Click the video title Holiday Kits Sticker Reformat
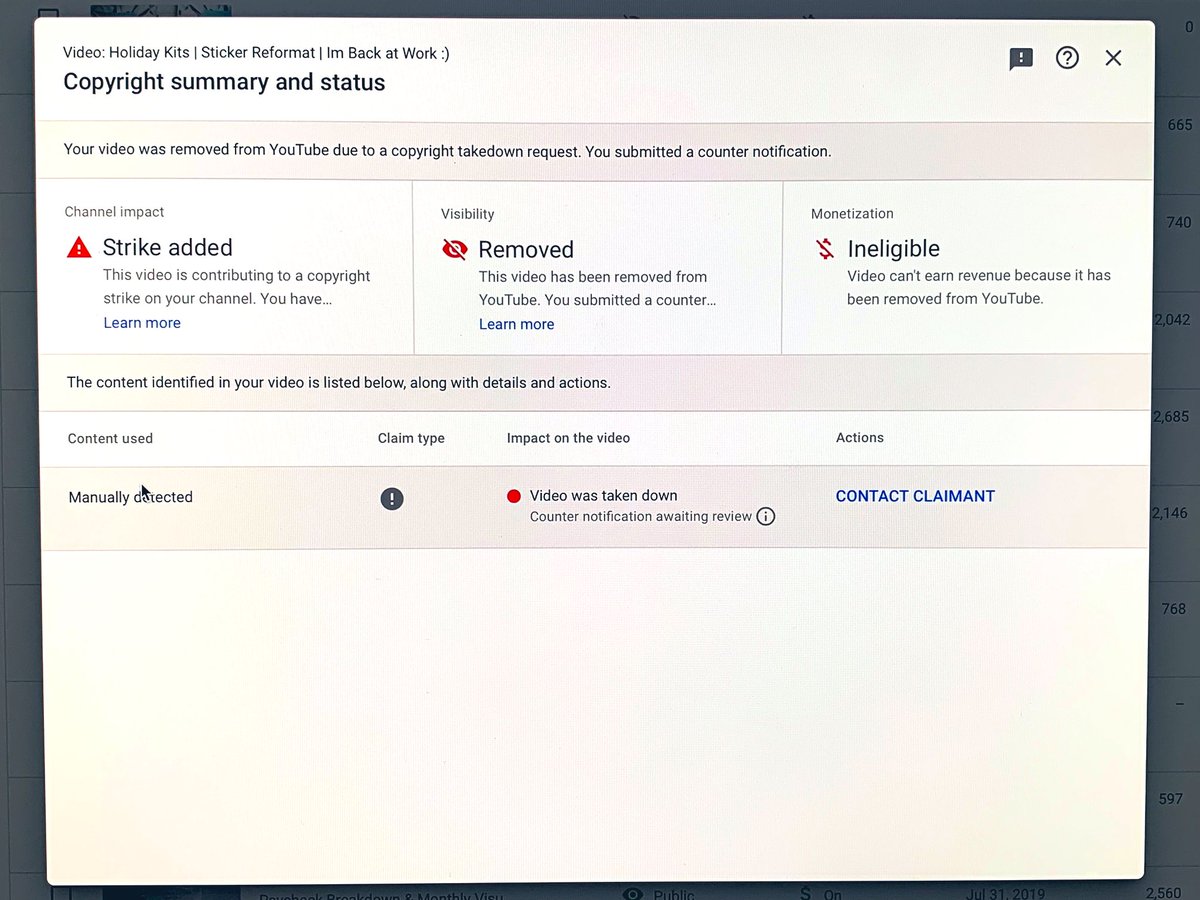The image size is (1200, 900). pyautogui.click(x=256, y=53)
